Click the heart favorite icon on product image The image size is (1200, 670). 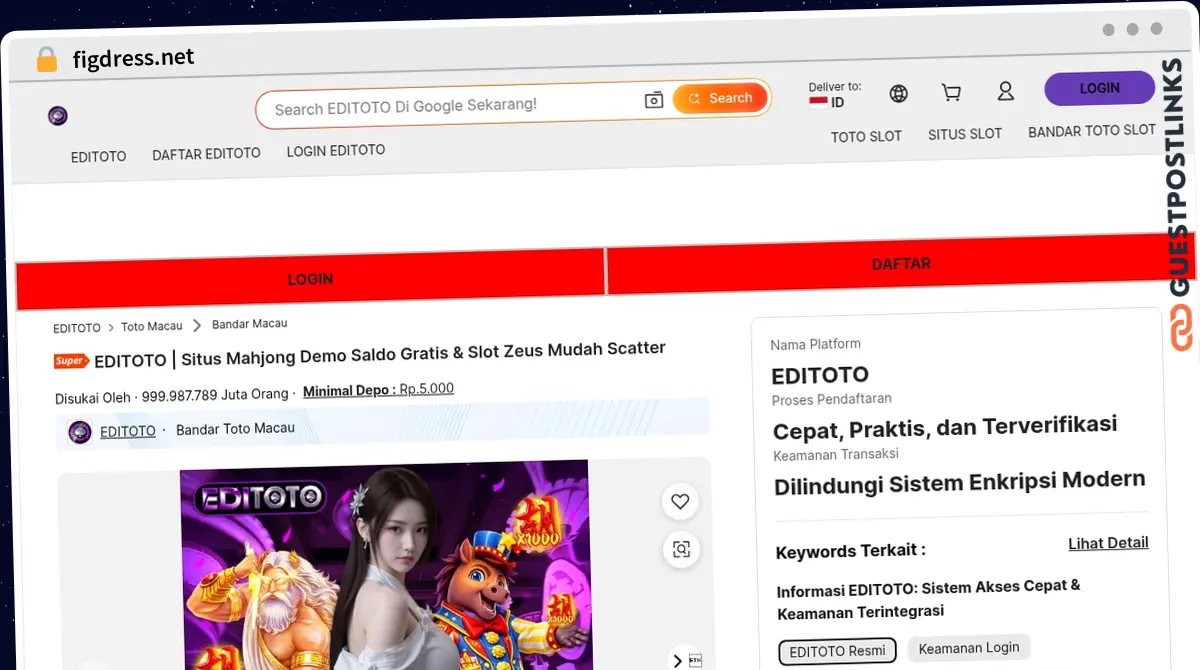pyautogui.click(x=680, y=501)
